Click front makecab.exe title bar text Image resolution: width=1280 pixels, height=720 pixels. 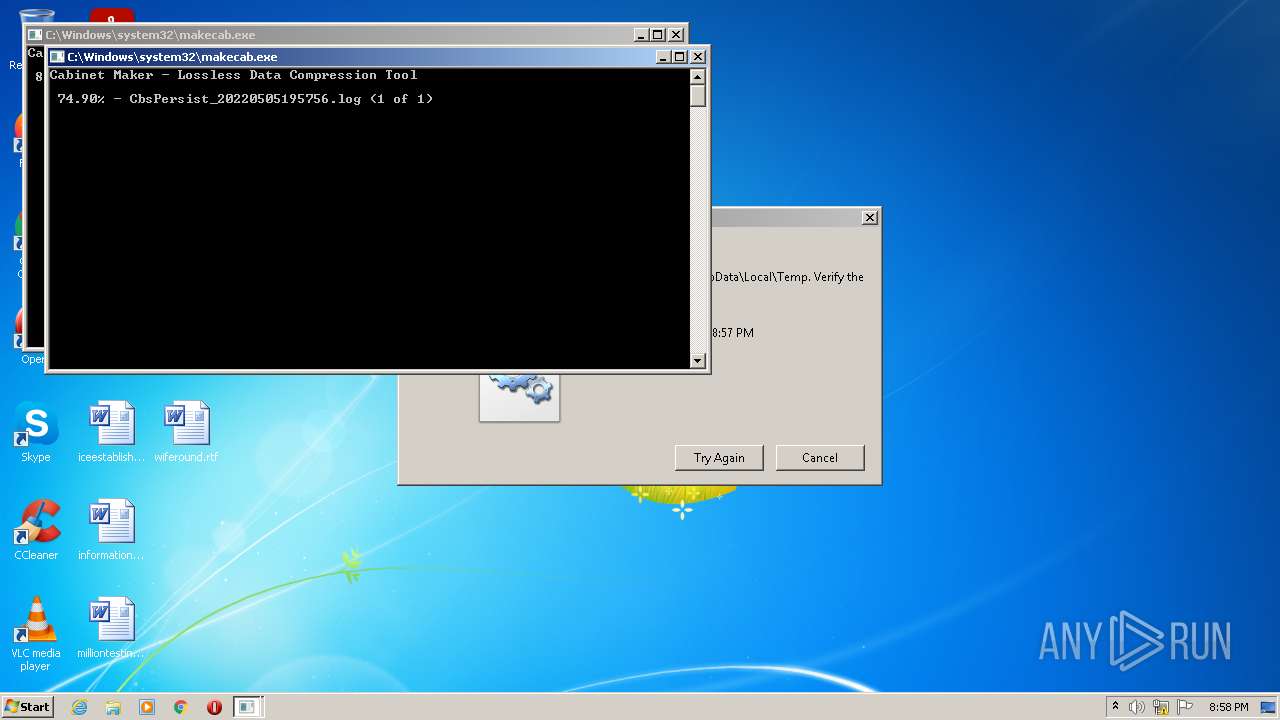172,57
